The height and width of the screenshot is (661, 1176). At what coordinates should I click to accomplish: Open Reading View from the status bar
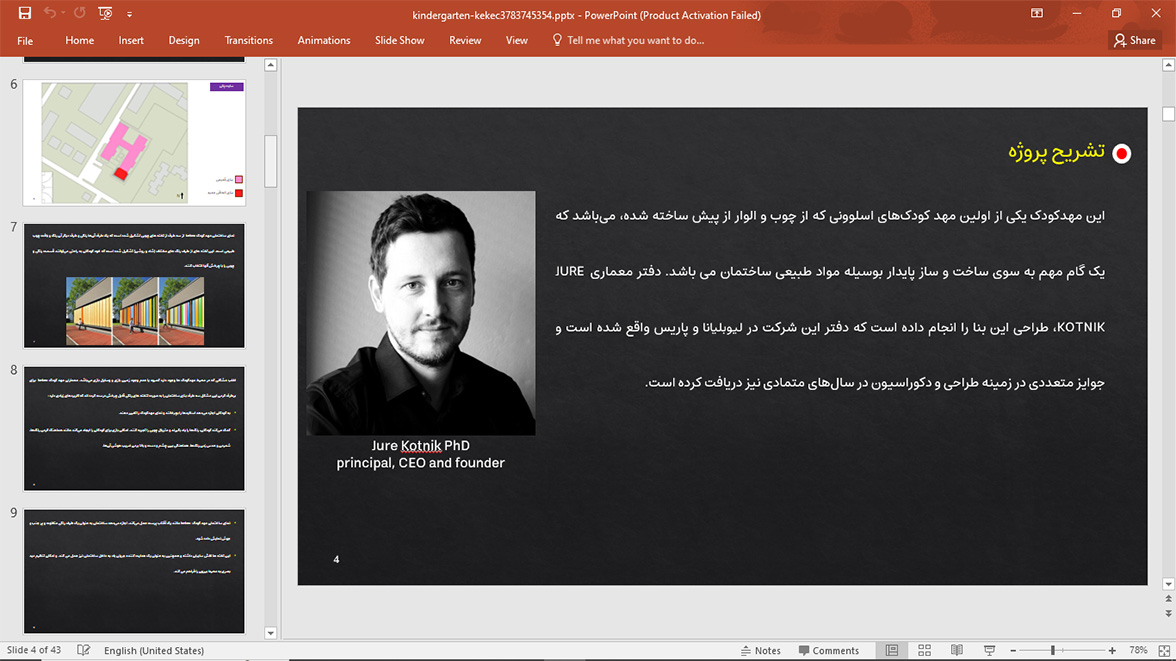tap(957, 650)
